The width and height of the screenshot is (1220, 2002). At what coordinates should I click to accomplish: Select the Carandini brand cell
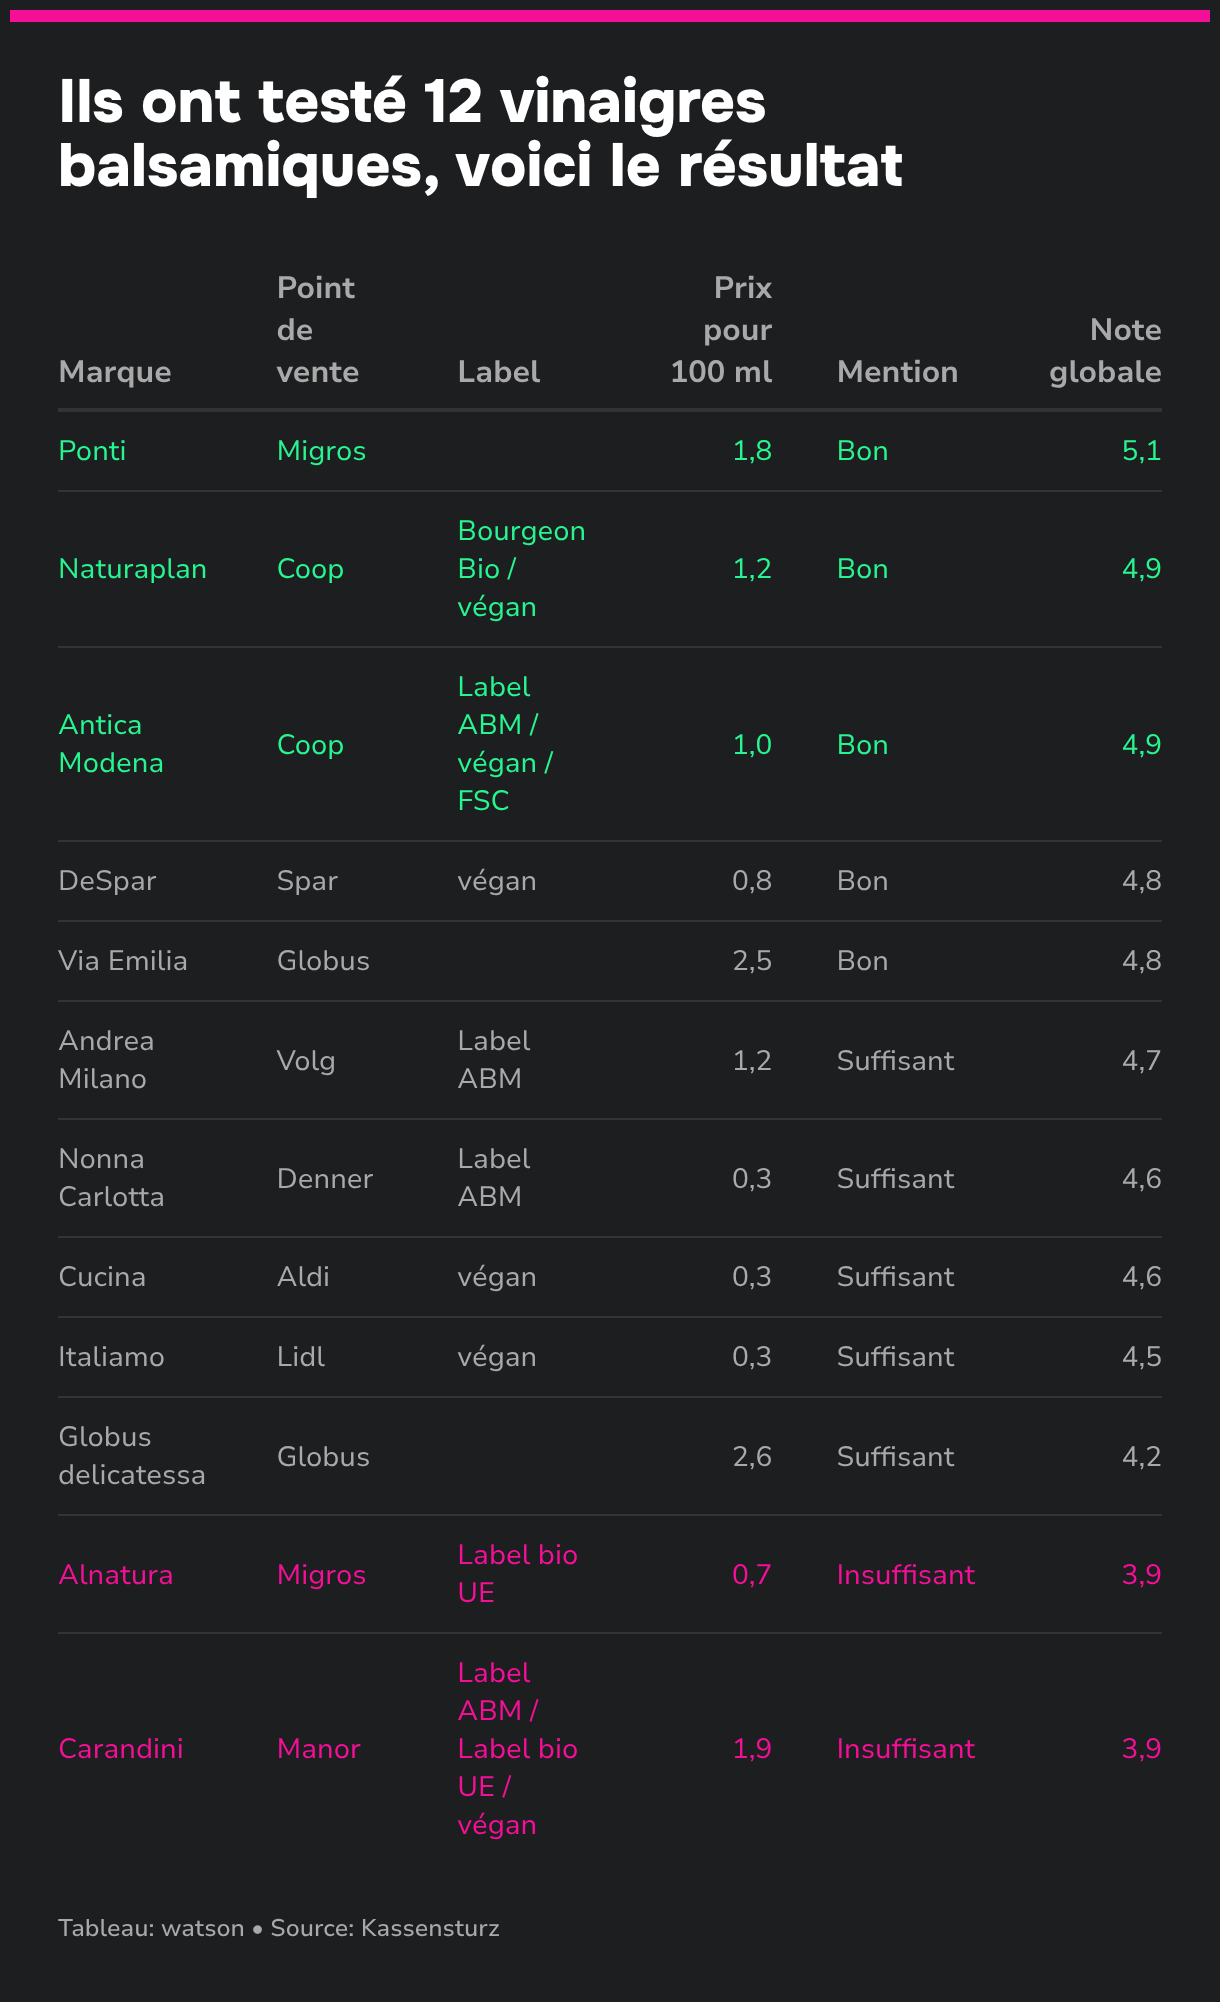pyautogui.click(x=120, y=1749)
